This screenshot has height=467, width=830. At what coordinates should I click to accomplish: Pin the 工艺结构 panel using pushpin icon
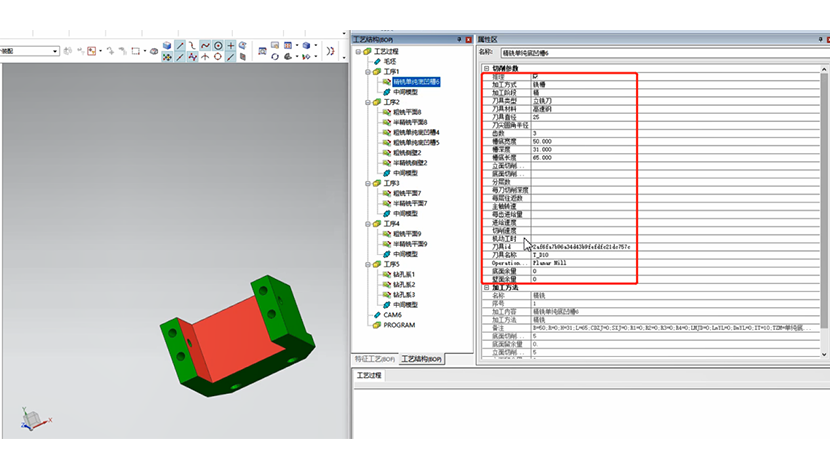458,39
